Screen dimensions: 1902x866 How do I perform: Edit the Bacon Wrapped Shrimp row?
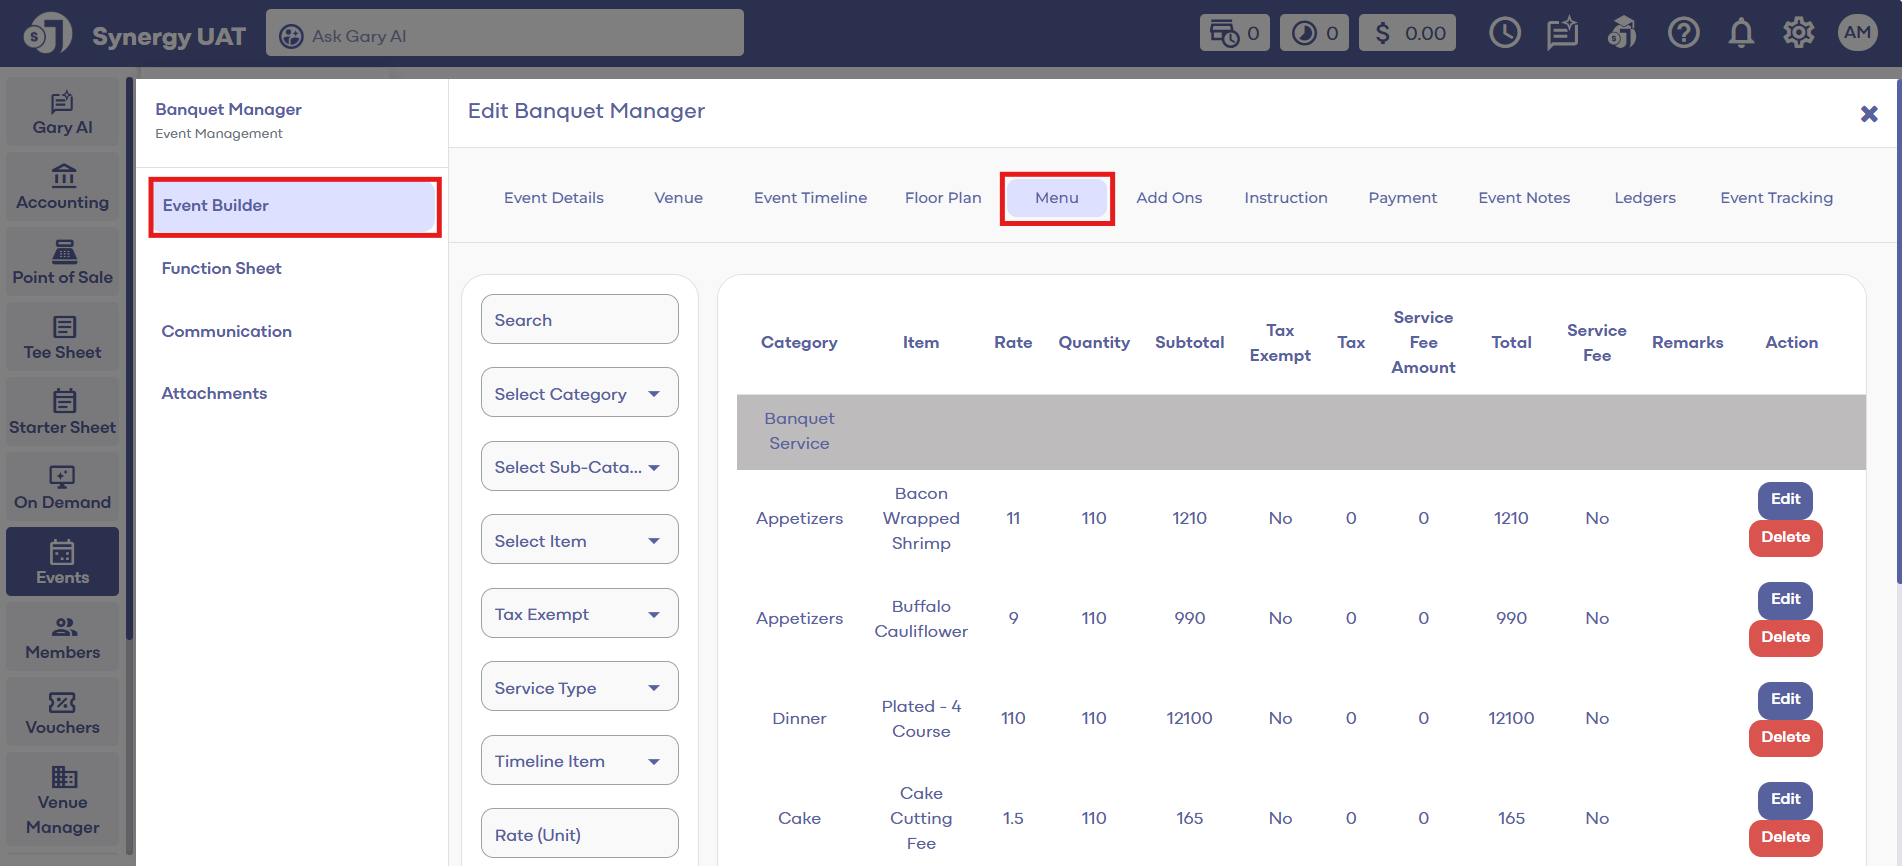pos(1785,499)
